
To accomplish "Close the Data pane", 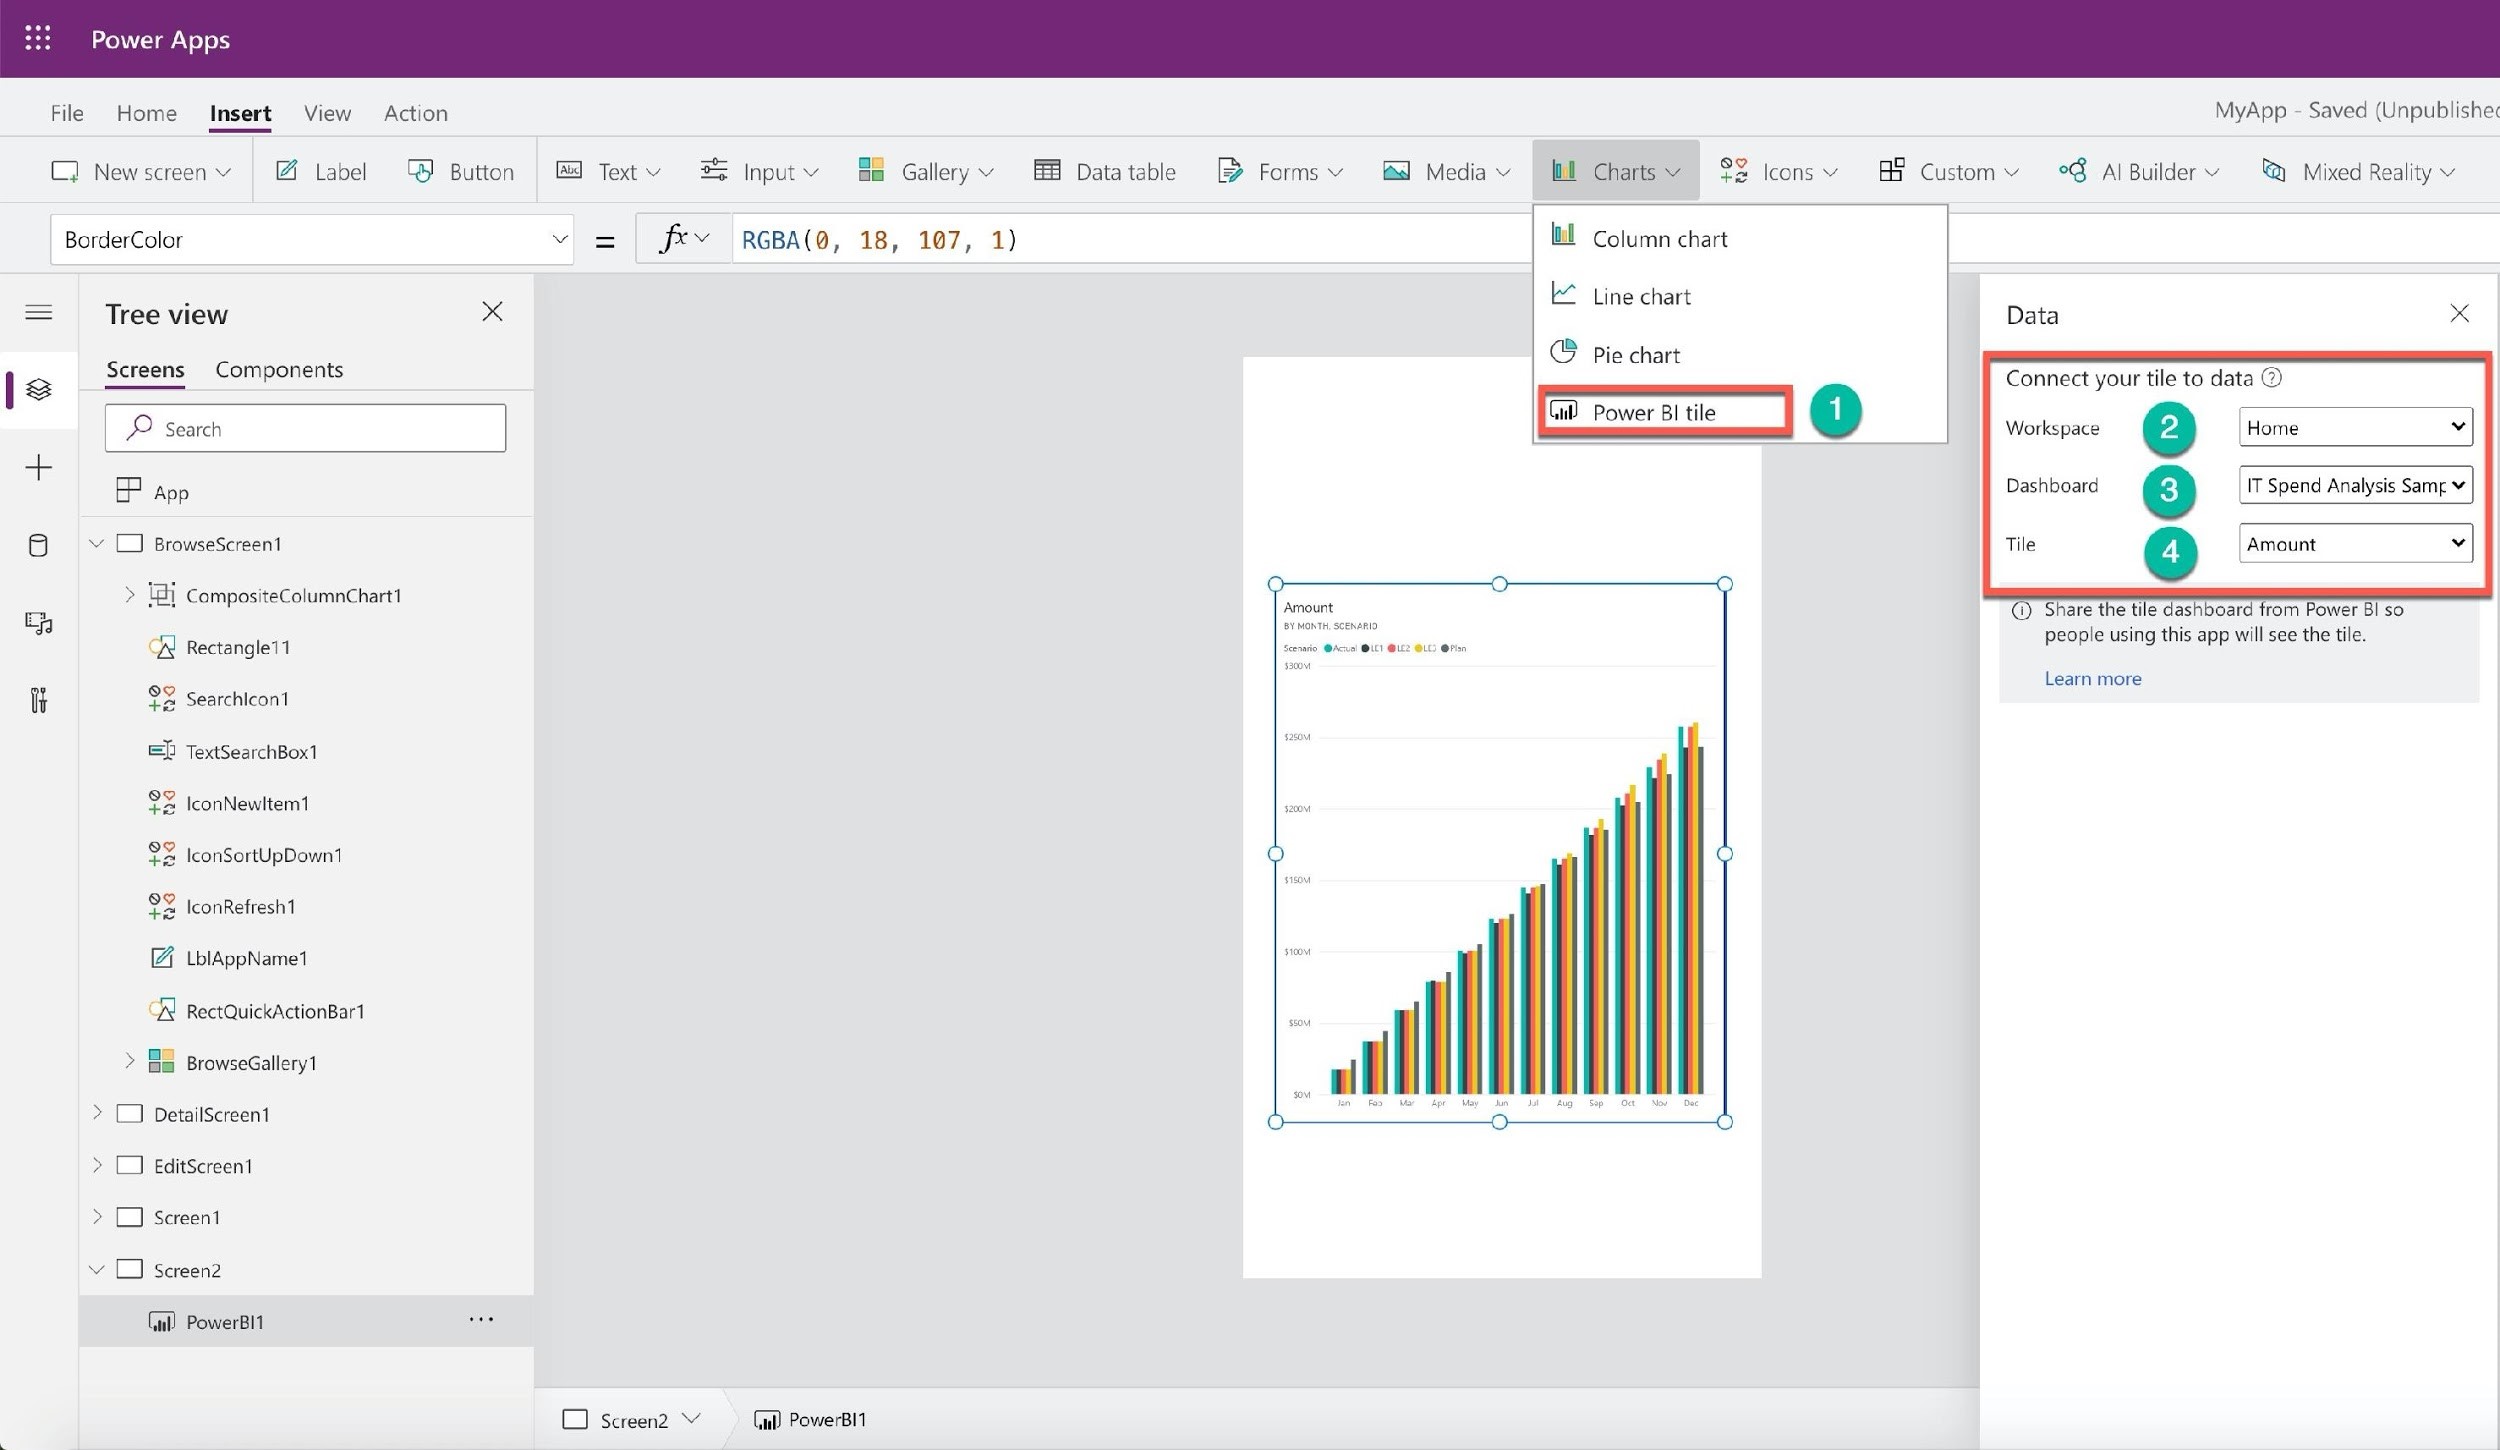I will coord(2459,314).
